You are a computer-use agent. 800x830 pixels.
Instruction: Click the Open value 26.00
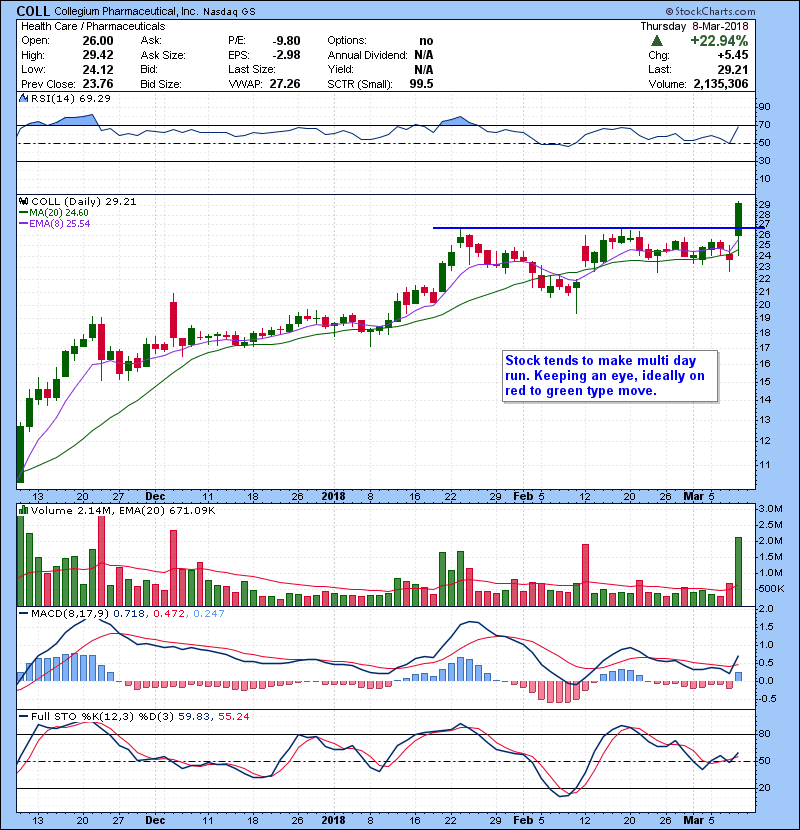[x=98, y=41]
